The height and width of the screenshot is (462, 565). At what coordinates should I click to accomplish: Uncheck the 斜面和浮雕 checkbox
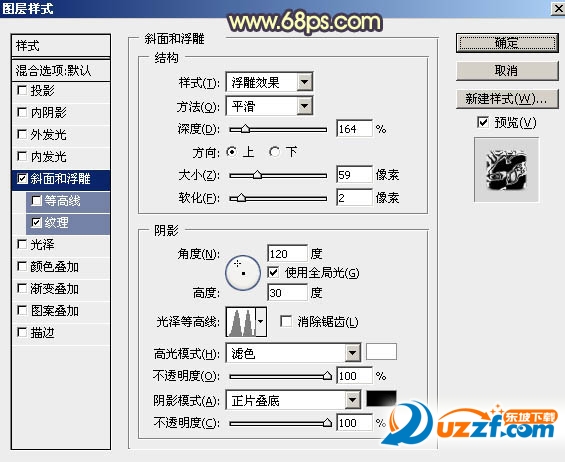tap(22, 178)
